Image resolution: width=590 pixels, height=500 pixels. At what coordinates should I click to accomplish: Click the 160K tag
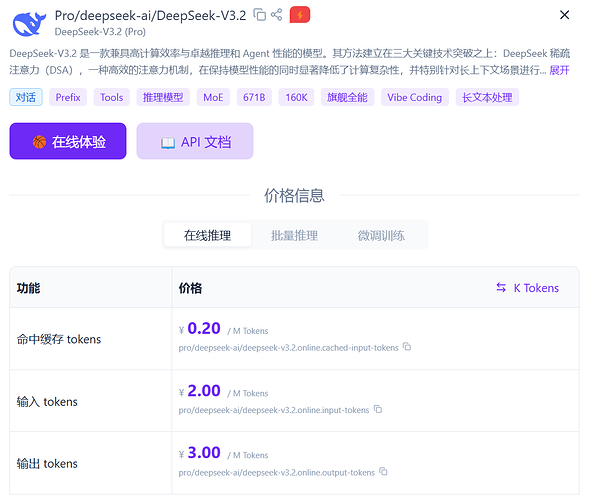296,97
